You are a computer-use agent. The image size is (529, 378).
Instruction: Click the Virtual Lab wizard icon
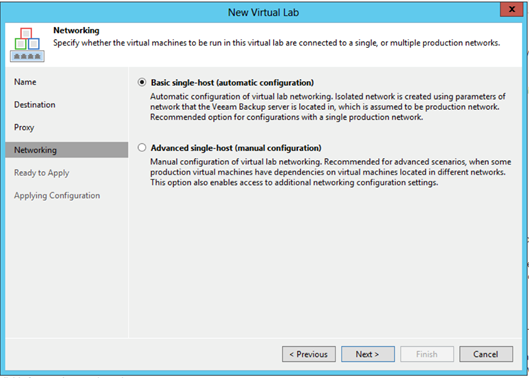27,45
